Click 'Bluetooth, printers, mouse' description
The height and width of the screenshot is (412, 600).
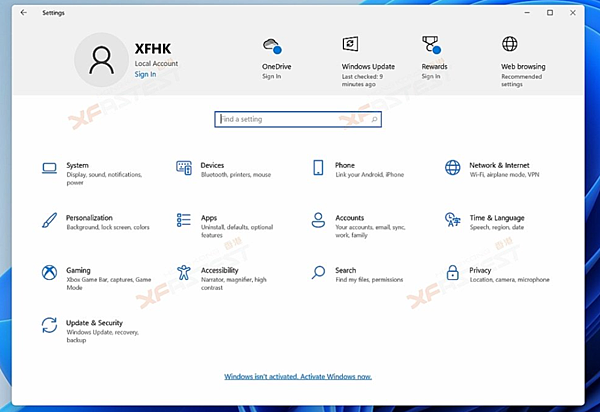[236, 175]
